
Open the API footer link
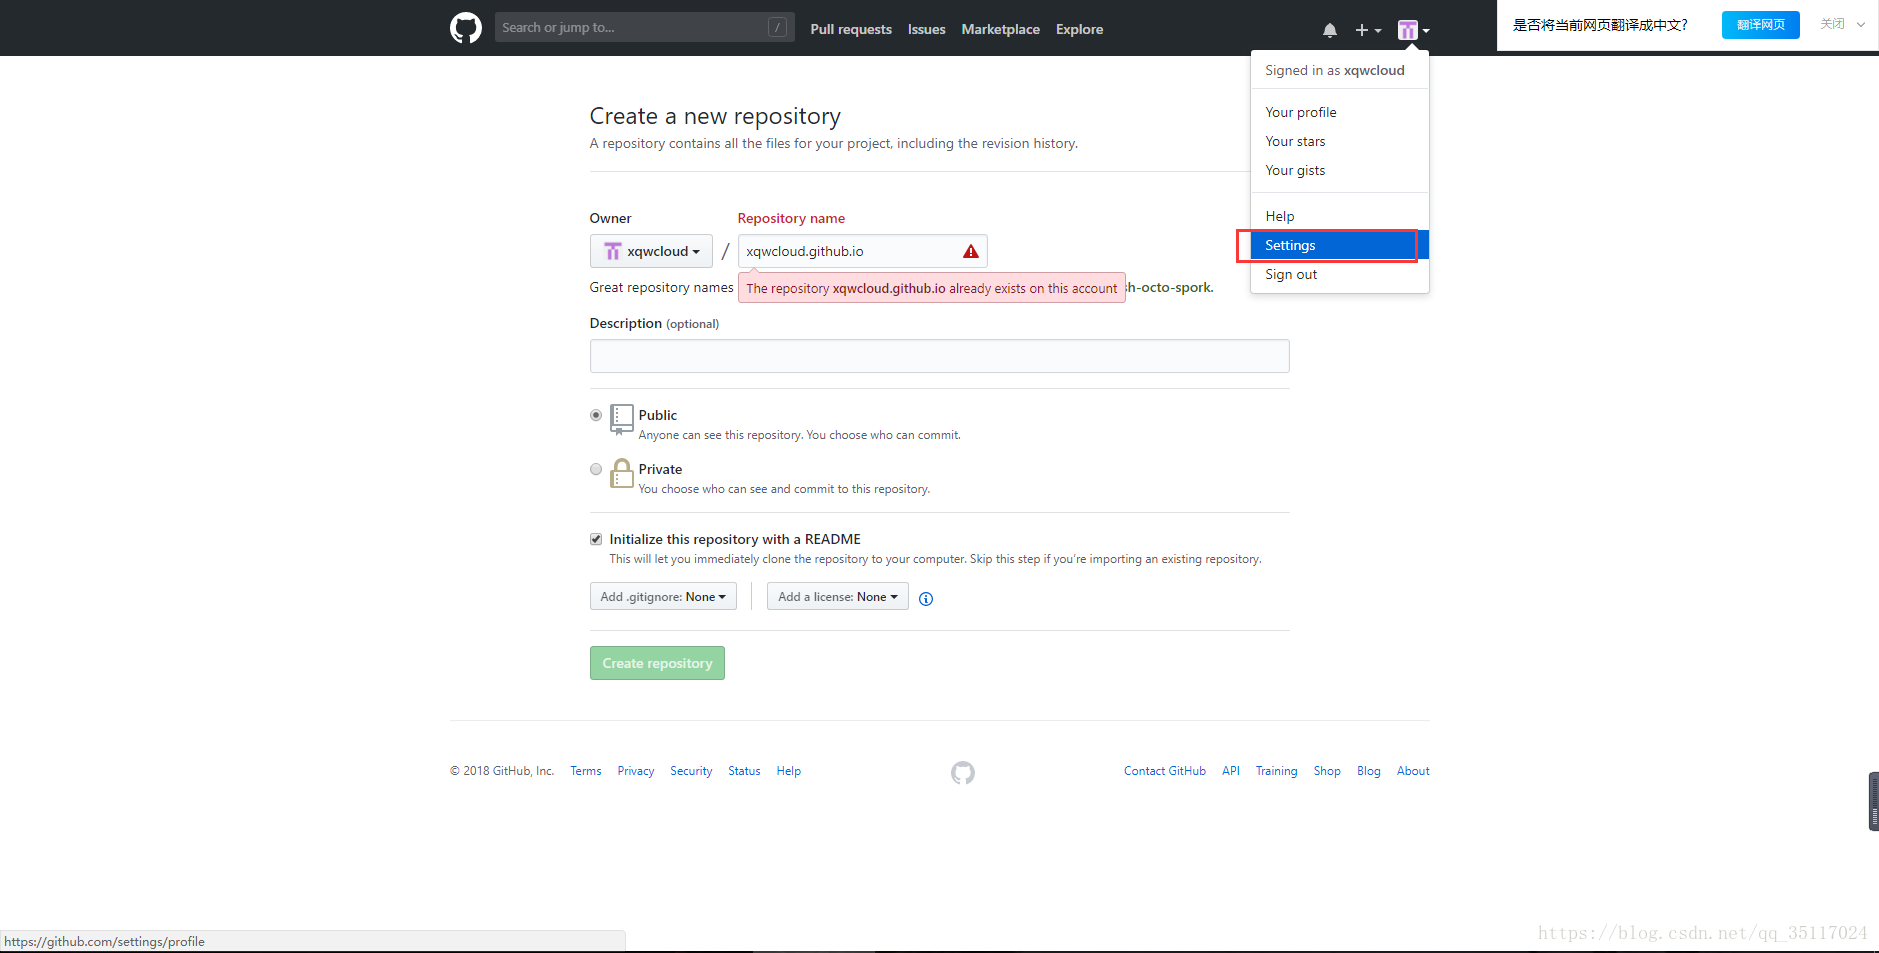click(x=1231, y=771)
